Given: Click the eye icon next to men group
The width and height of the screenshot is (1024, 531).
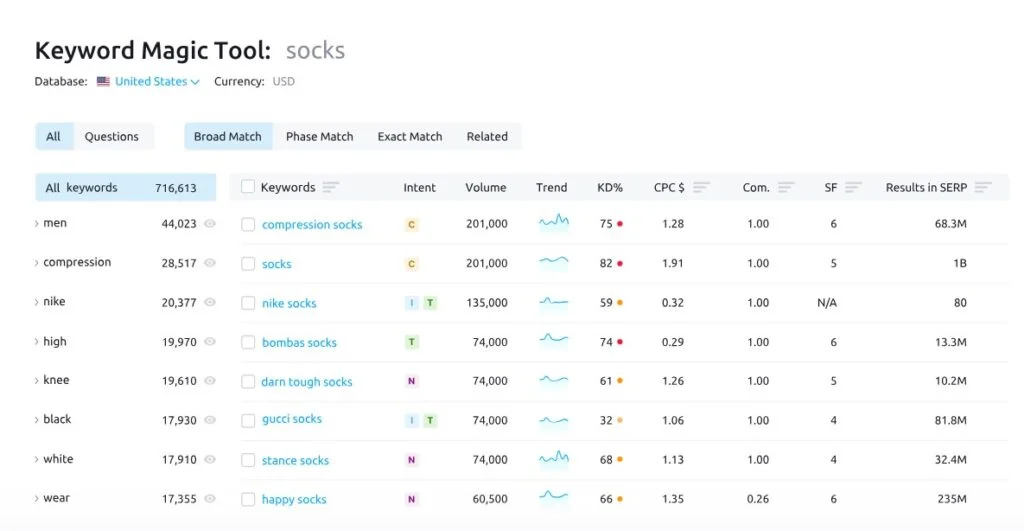Looking at the screenshot, I should click(210, 223).
